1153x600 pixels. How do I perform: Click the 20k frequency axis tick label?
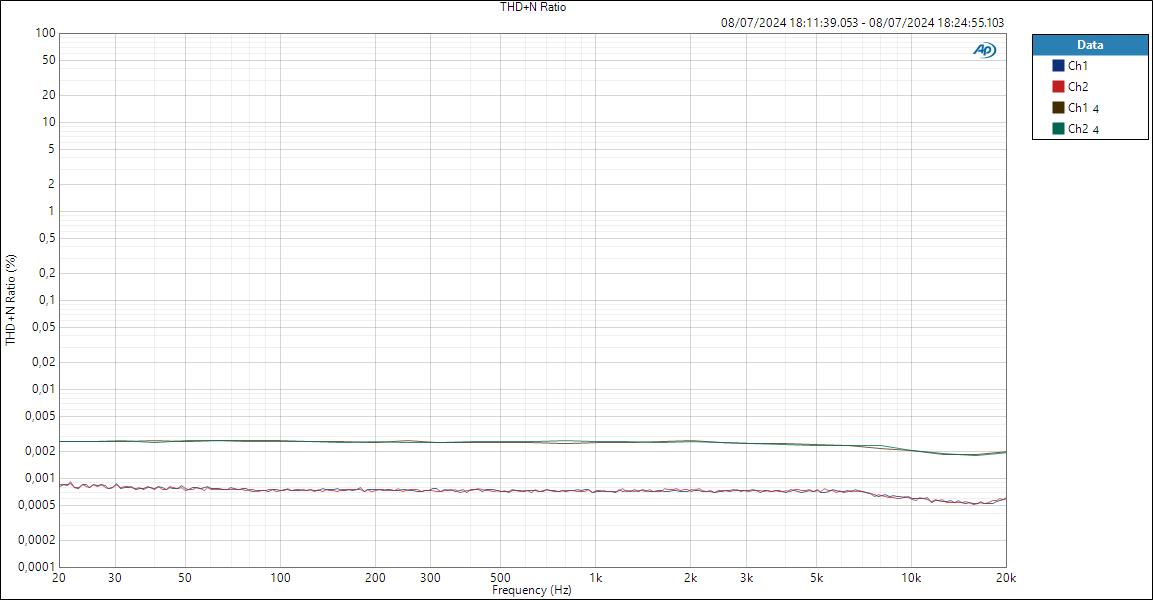tap(1005, 578)
